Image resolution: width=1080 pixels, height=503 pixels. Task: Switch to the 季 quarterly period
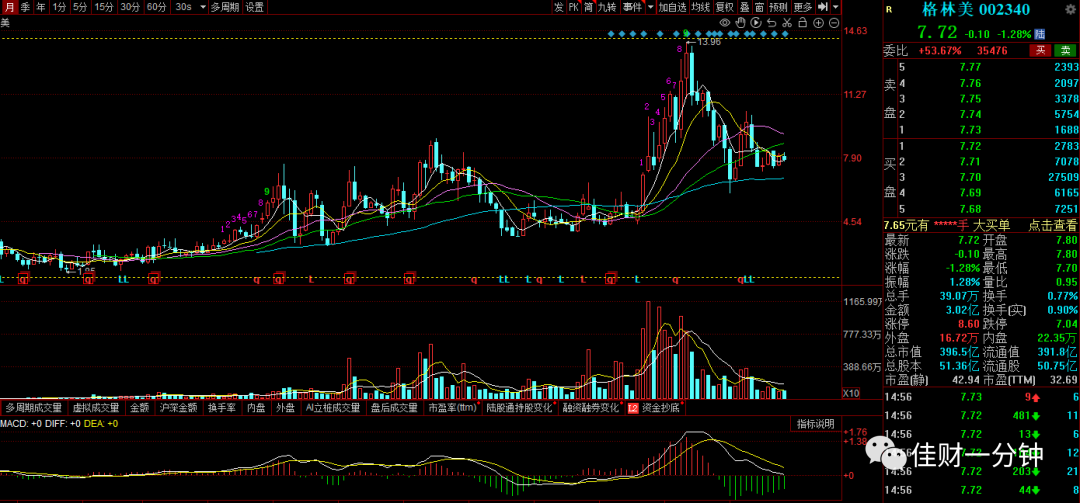click(25, 7)
